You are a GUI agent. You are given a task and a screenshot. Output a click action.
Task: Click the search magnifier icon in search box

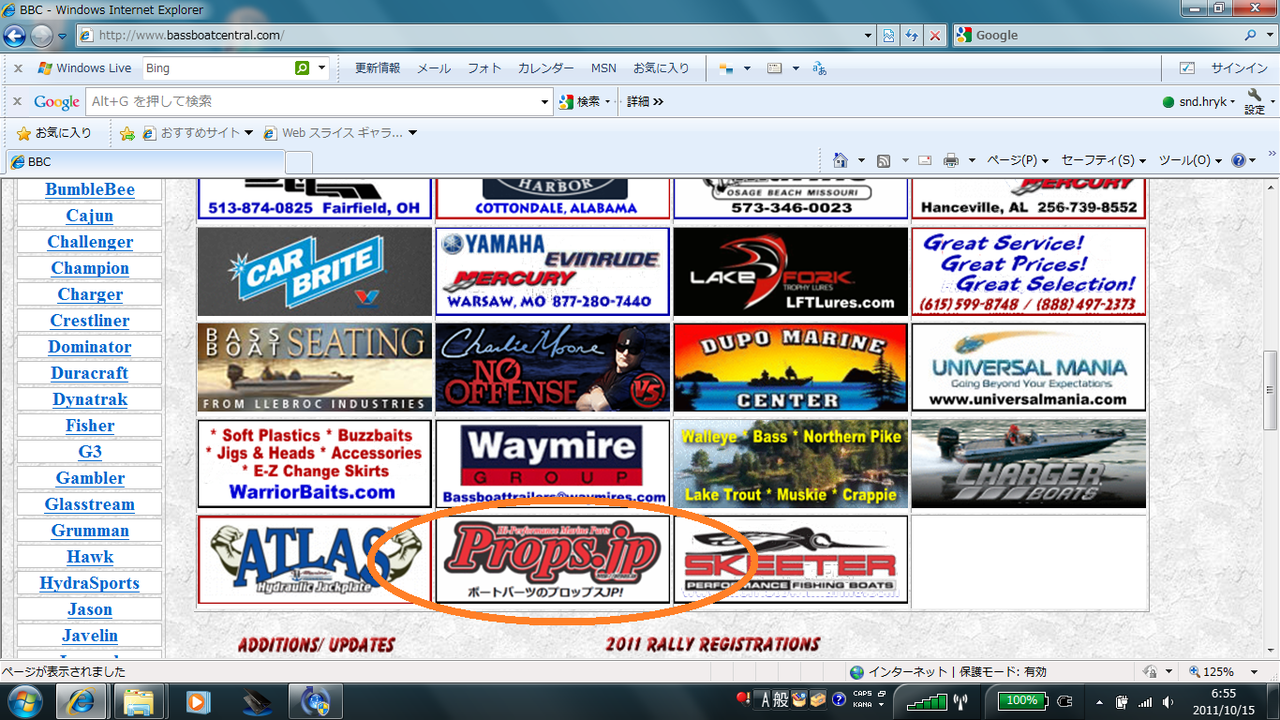[x=1251, y=35]
